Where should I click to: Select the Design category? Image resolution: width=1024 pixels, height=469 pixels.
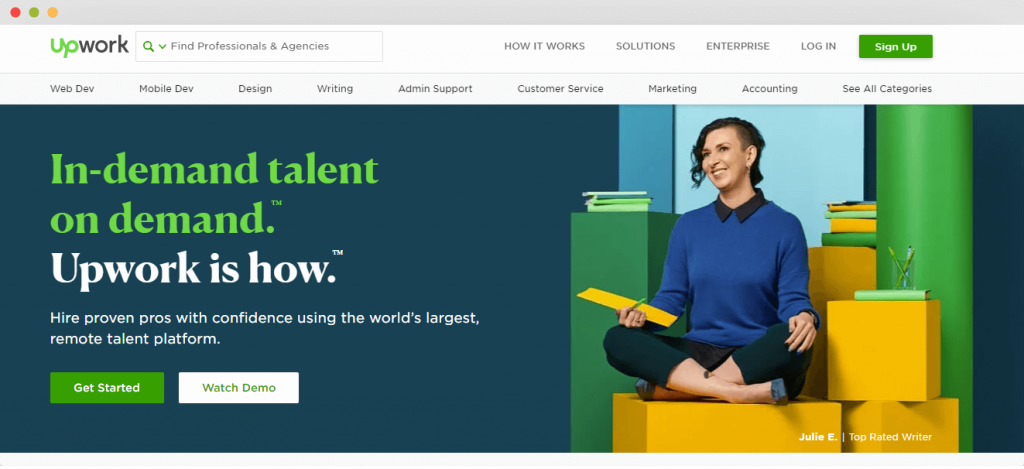pyautogui.click(x=255, y=89)
